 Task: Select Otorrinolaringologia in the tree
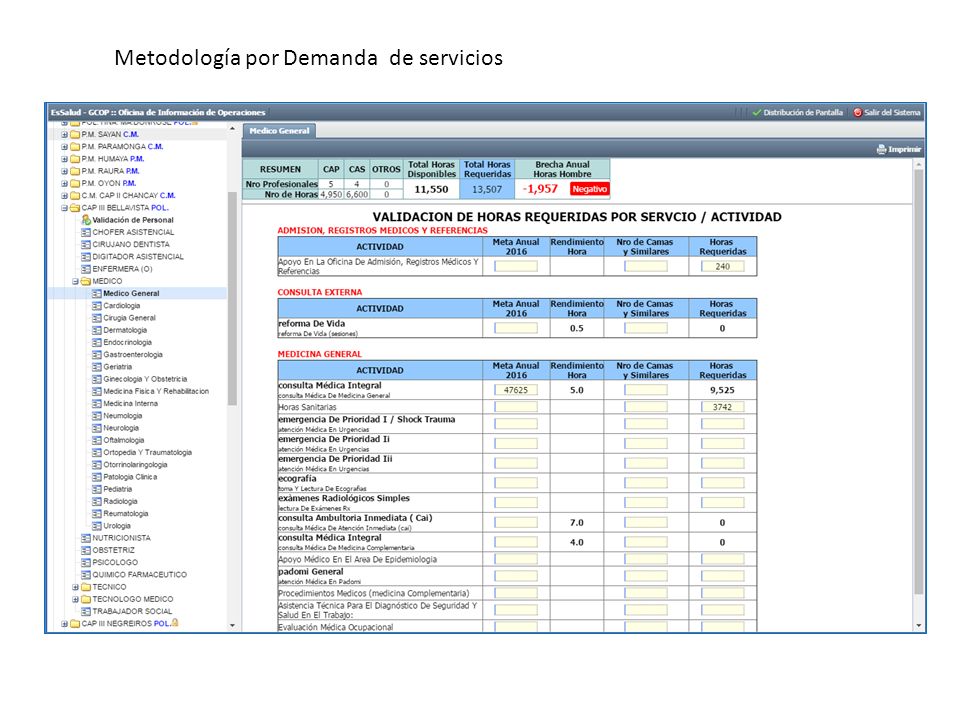pyautogui.click(x=135, y=465)
